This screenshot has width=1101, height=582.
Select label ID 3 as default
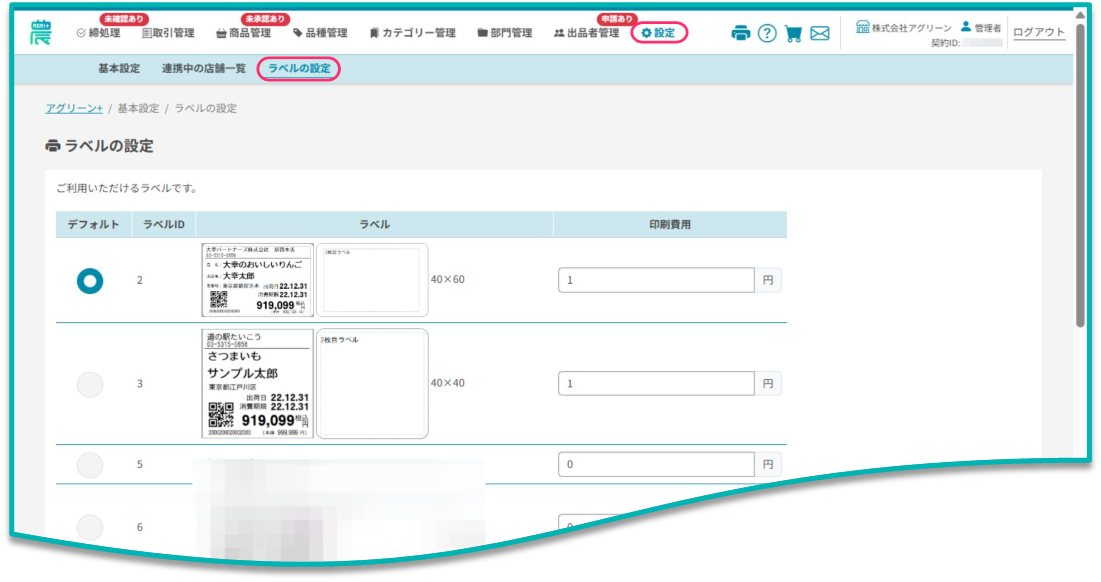click(x=90, y=384)
